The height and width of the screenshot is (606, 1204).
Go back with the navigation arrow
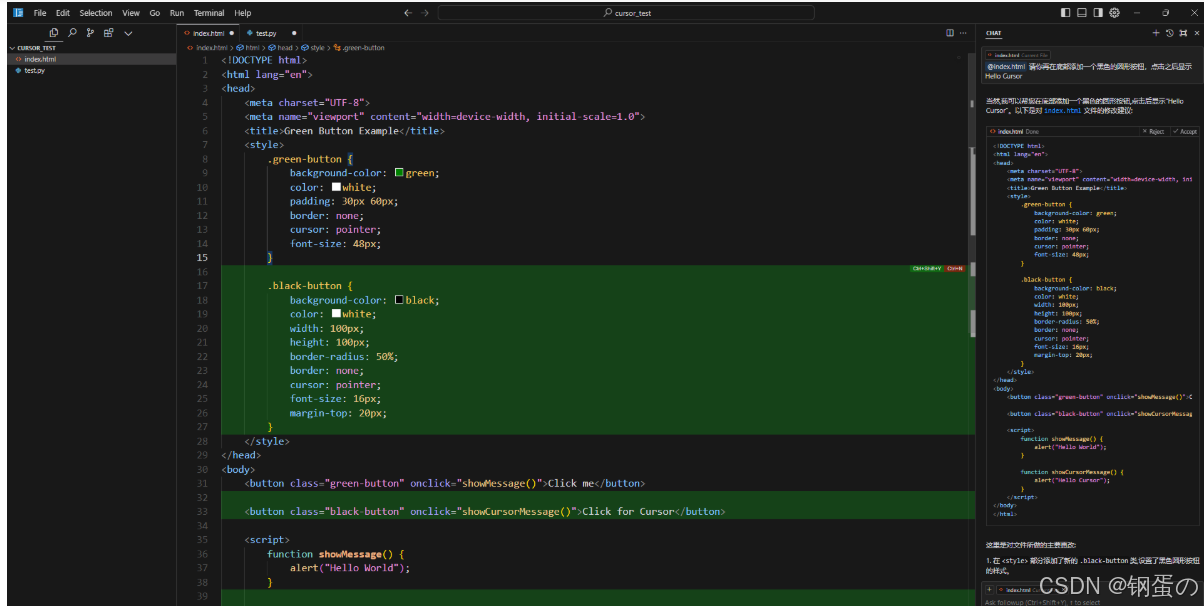408,13
